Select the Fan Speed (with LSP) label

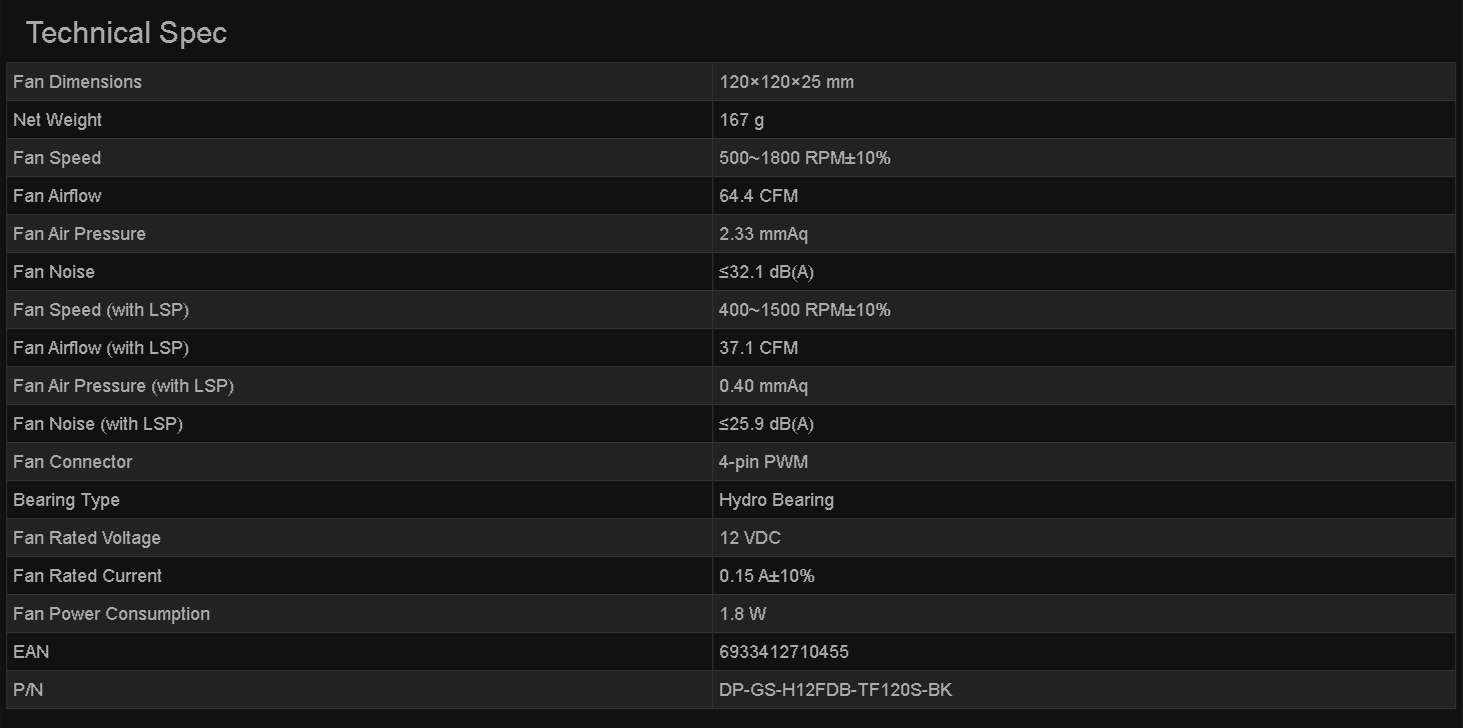click(101, 310)
